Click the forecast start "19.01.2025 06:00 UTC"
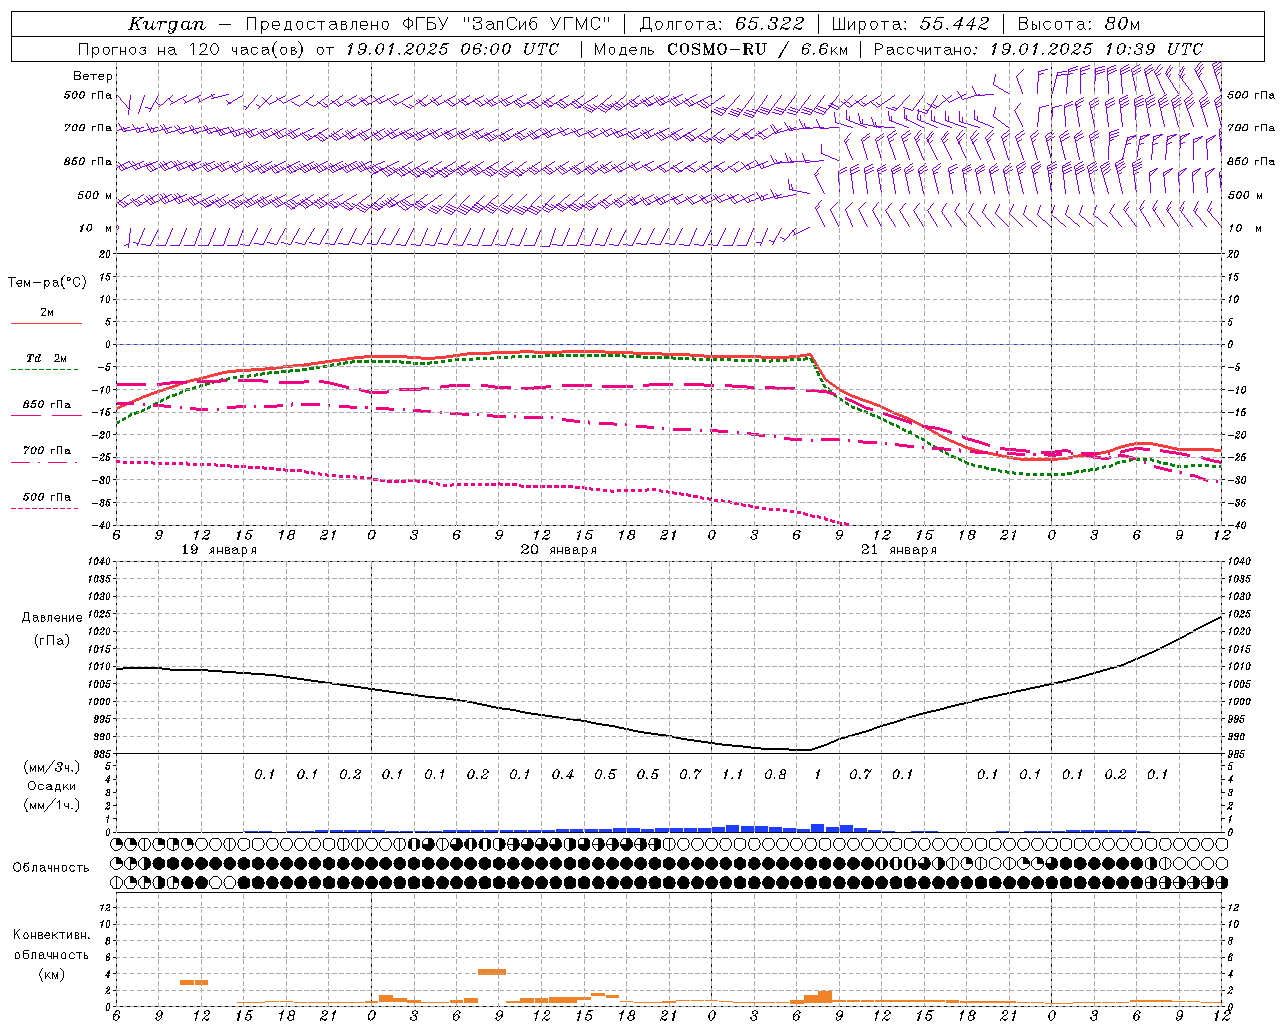Screen dimensions: 1280x1024 [453, 49]
